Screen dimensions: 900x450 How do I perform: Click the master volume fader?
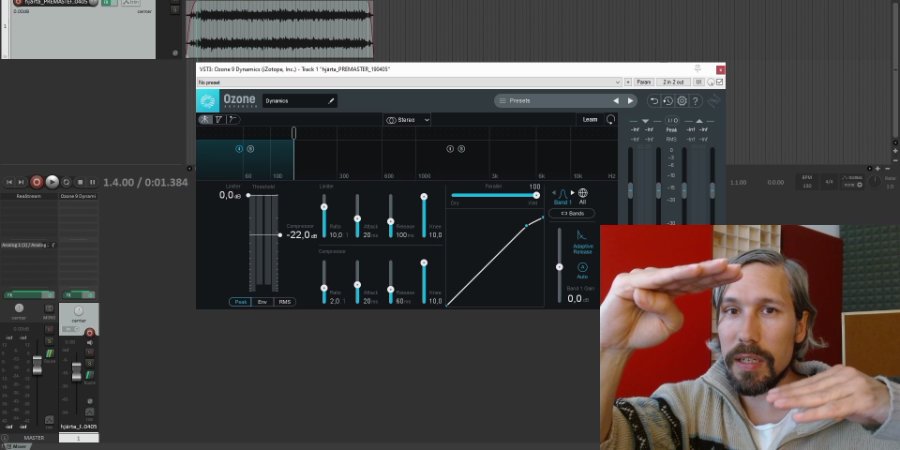click(x=37, y=365)
